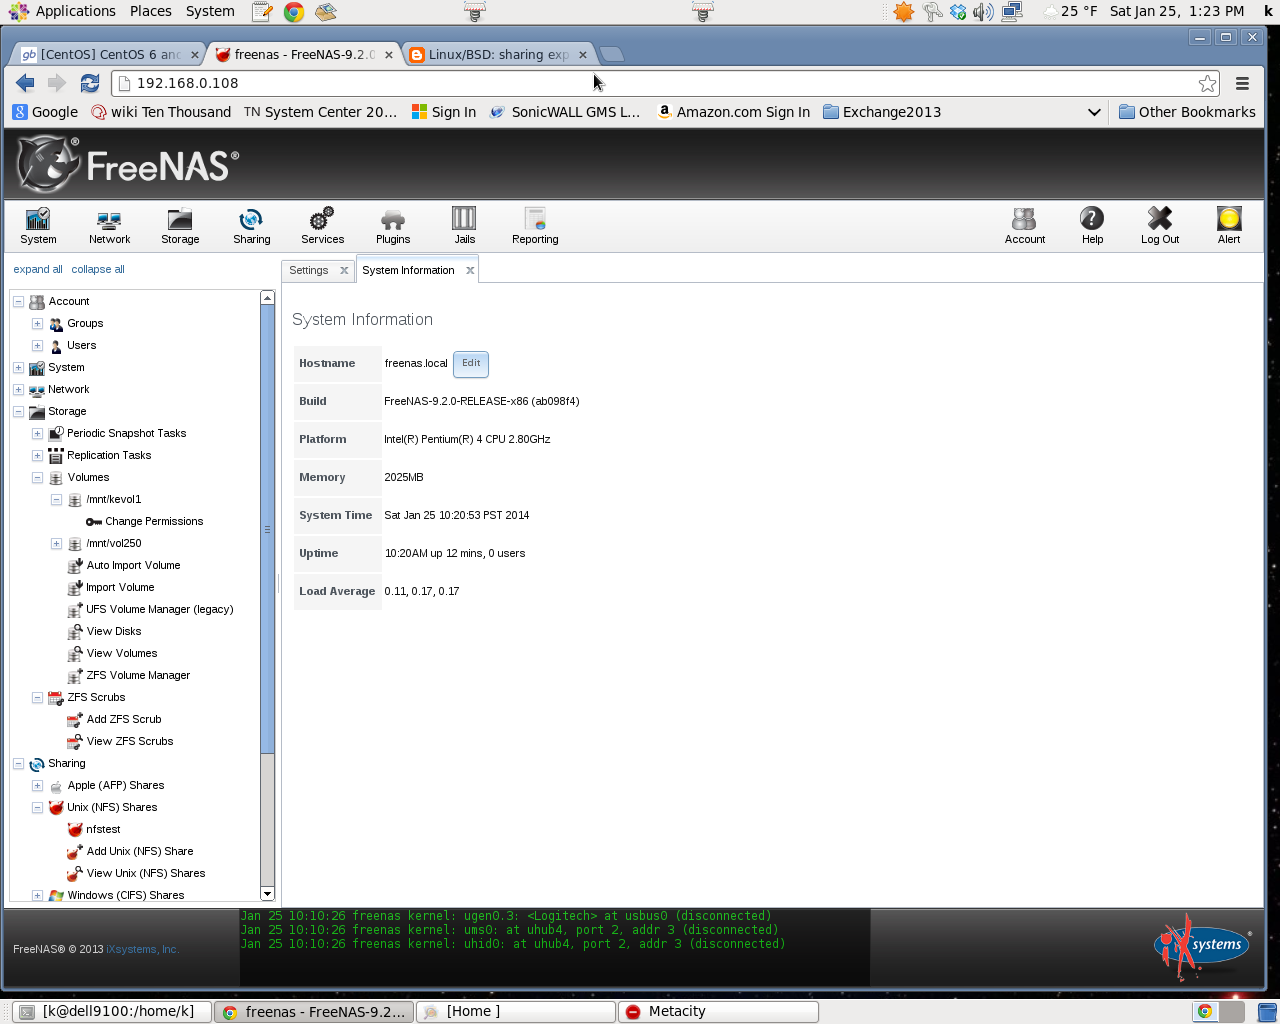Open the Services toolbar icon

tap(322, 225)
